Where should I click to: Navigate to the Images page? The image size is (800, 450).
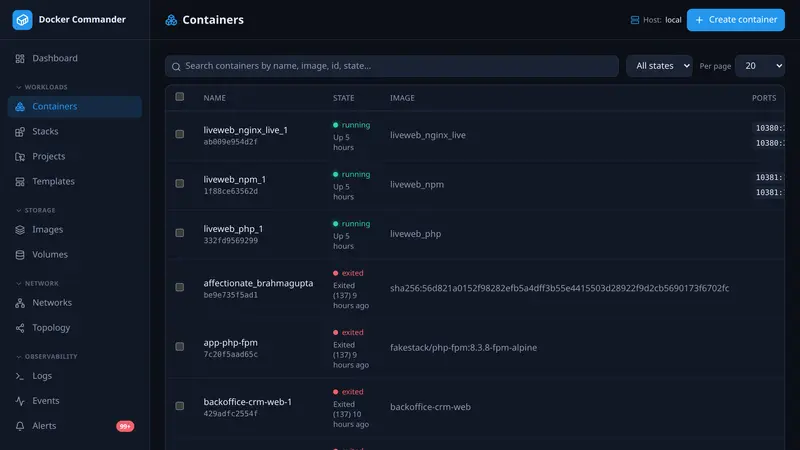[x=74, y=230]
